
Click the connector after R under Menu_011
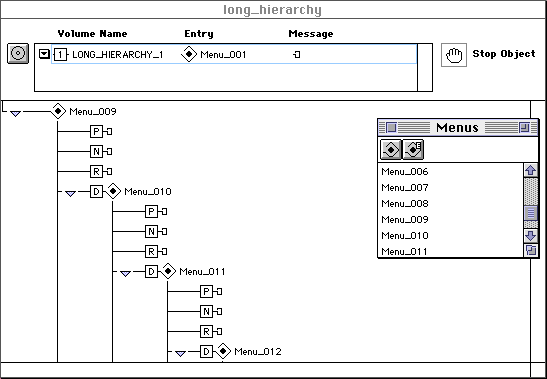pyautogui.click(x=219, y=331)
